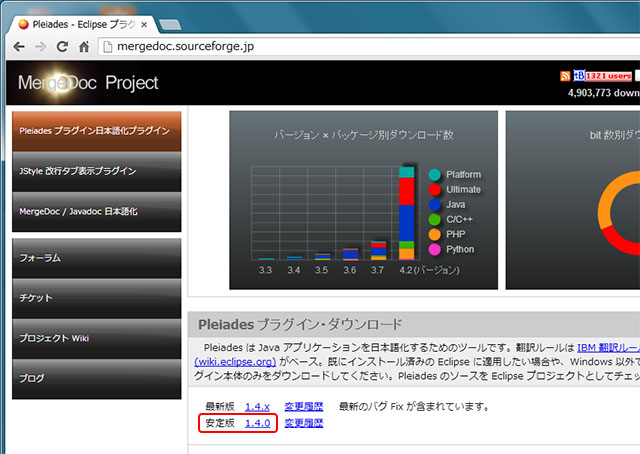Click the 3.5 axis label

coord(321,270)
